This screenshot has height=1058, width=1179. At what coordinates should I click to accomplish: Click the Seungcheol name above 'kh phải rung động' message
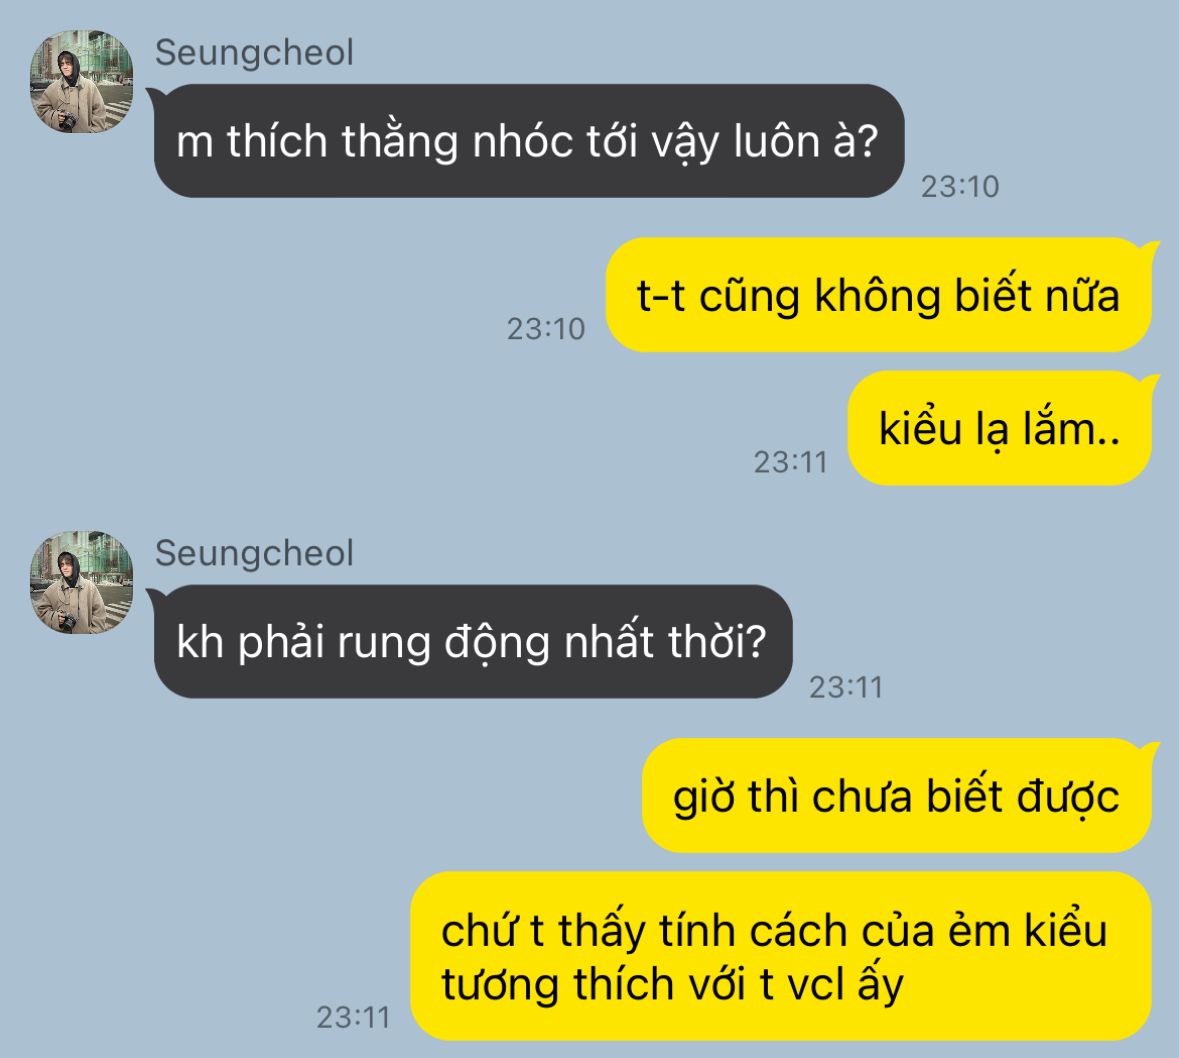pyautogui.click(x=254, y=553)
